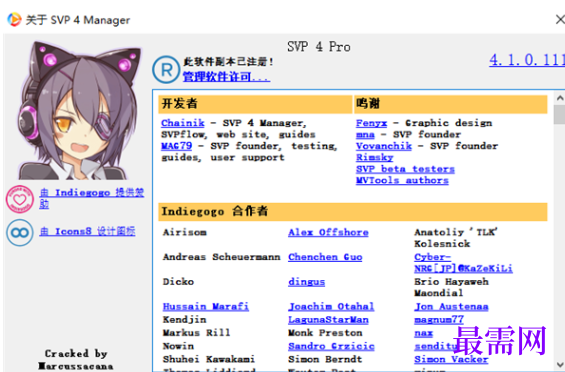Viewport: 565px width, 372px height.
Task: Open Chenchen Guo backer link
Action: (x=325, y=257)
